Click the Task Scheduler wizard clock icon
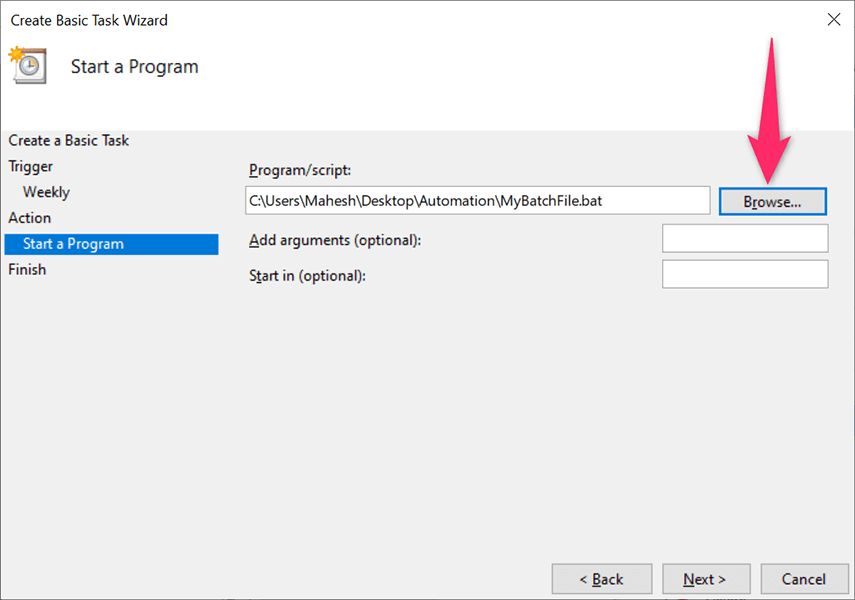The image size is (855, 600). coord(27,64)
